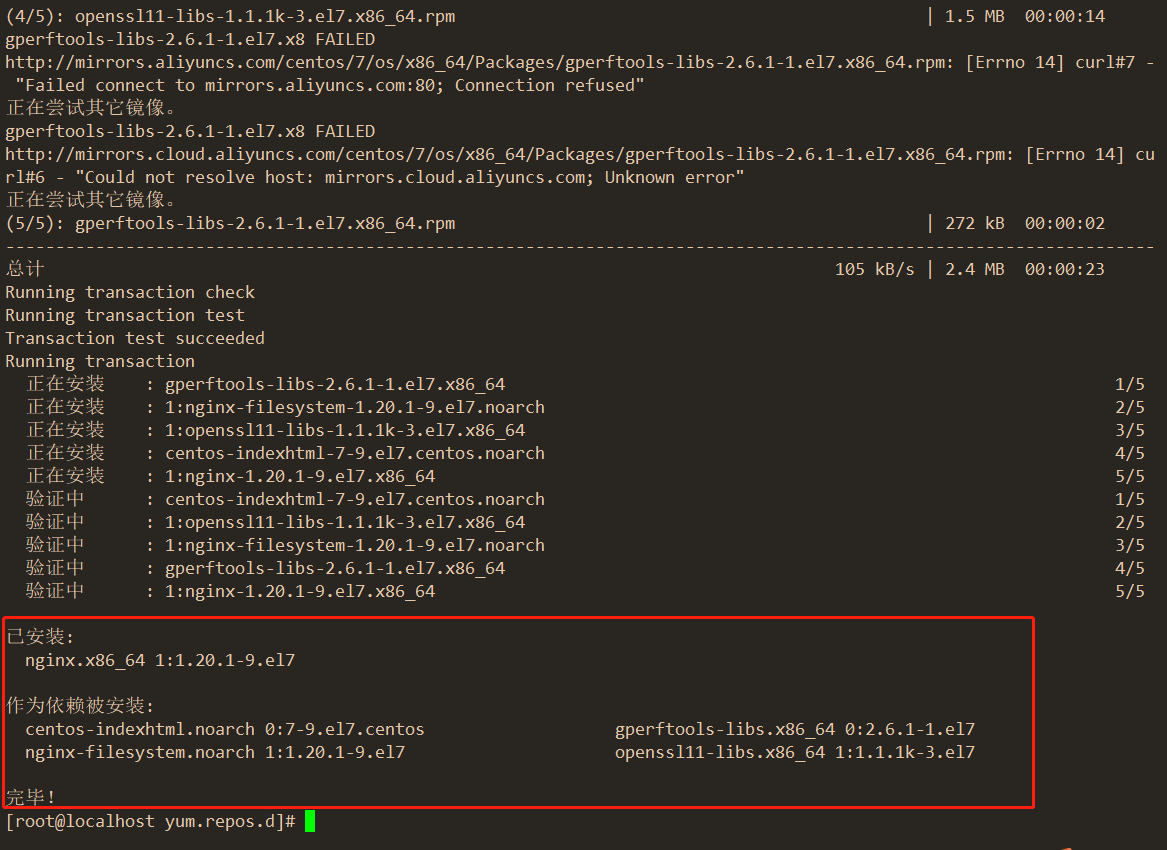Click the root@localhost yum.repos.d prompt text

(150, 821)
